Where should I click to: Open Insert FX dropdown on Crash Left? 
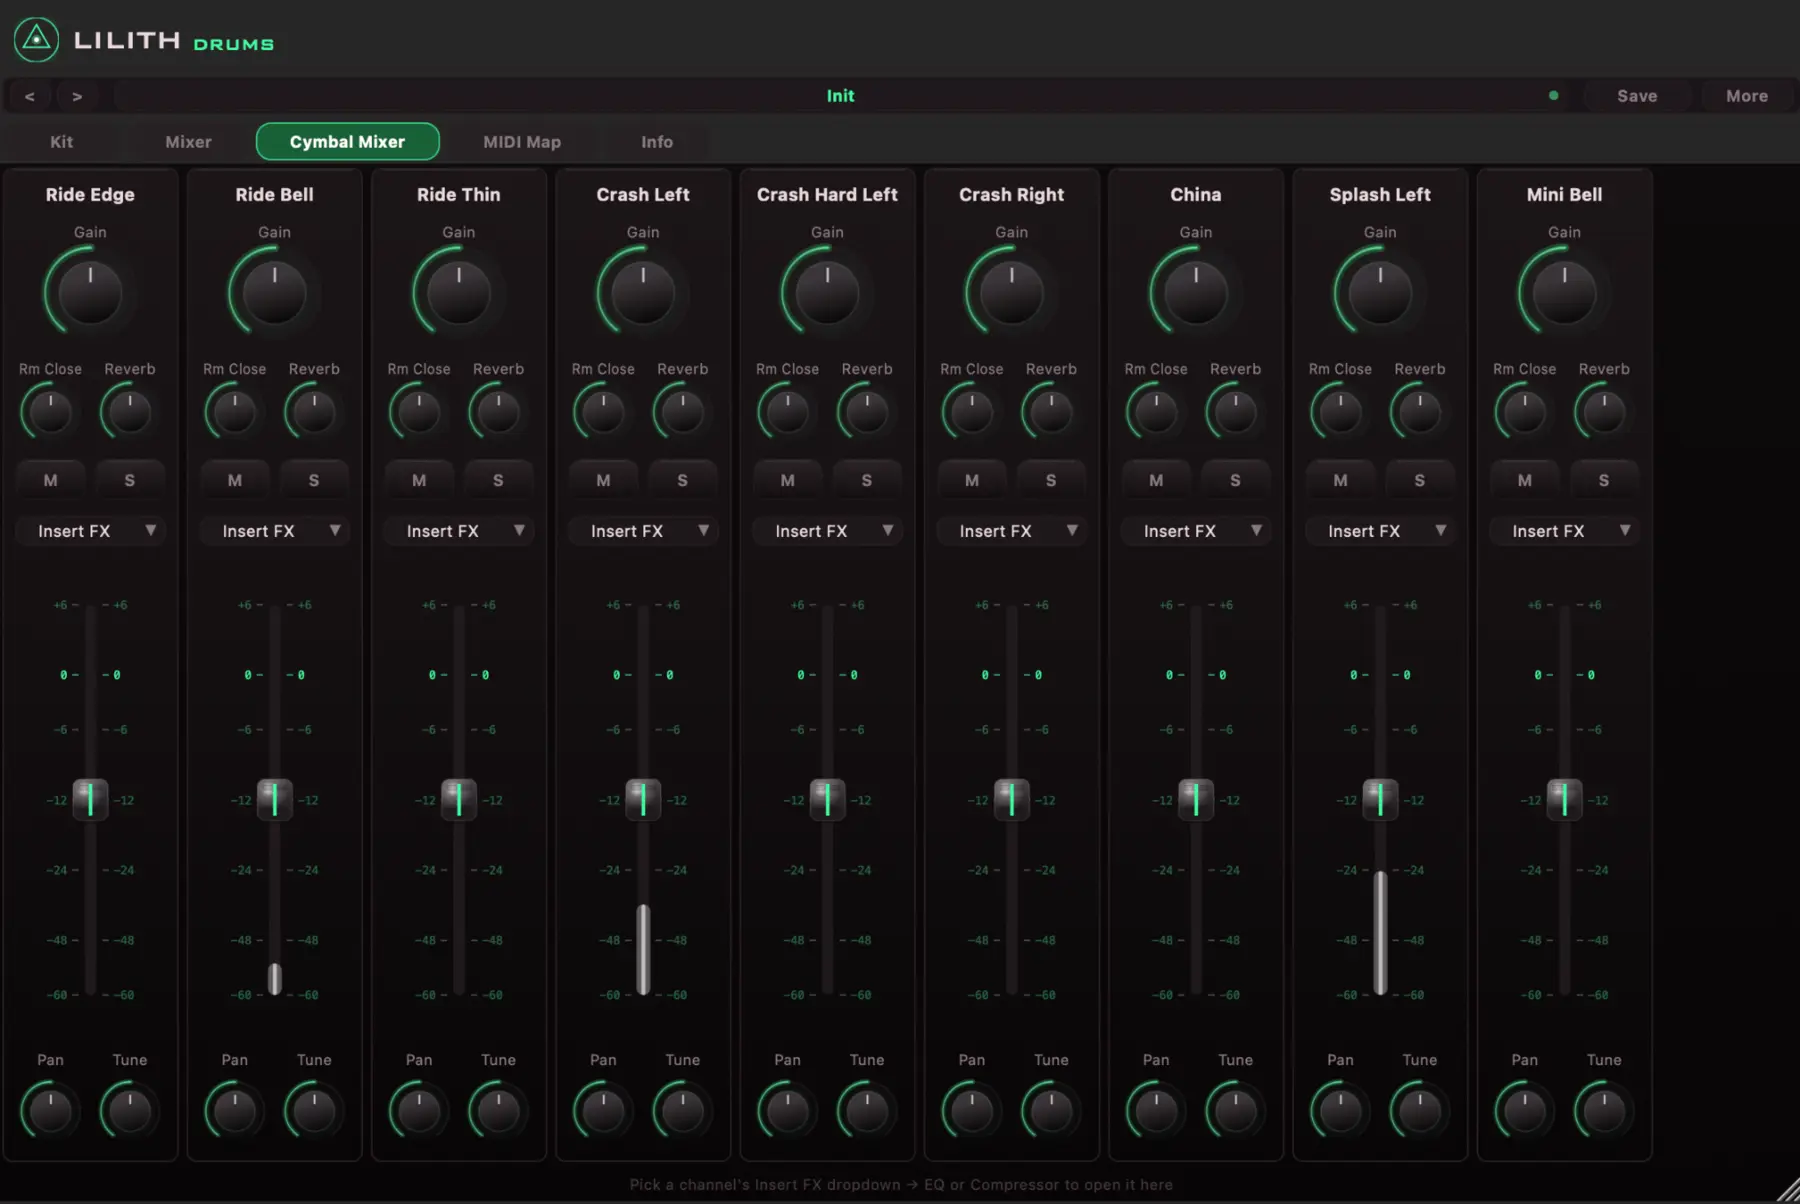[643, 531]
